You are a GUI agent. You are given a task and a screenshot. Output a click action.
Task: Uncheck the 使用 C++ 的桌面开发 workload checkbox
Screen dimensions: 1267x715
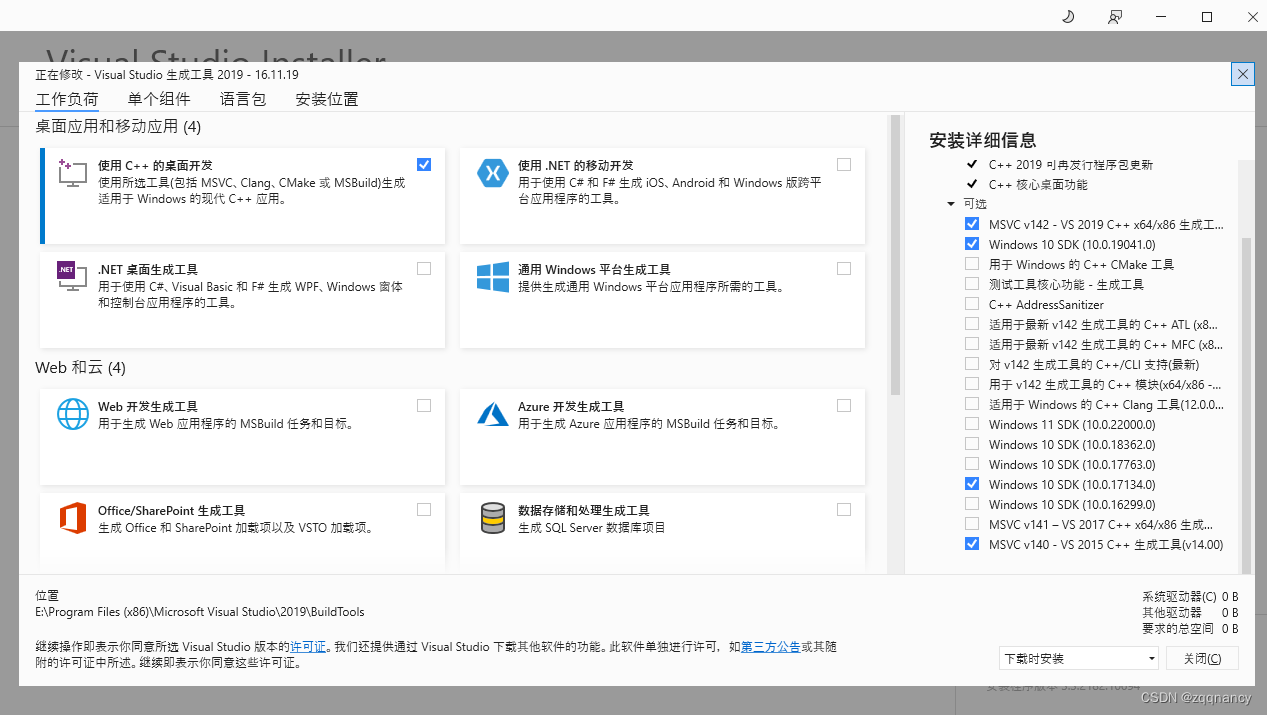pyautogui.click(x=423, y=164)
